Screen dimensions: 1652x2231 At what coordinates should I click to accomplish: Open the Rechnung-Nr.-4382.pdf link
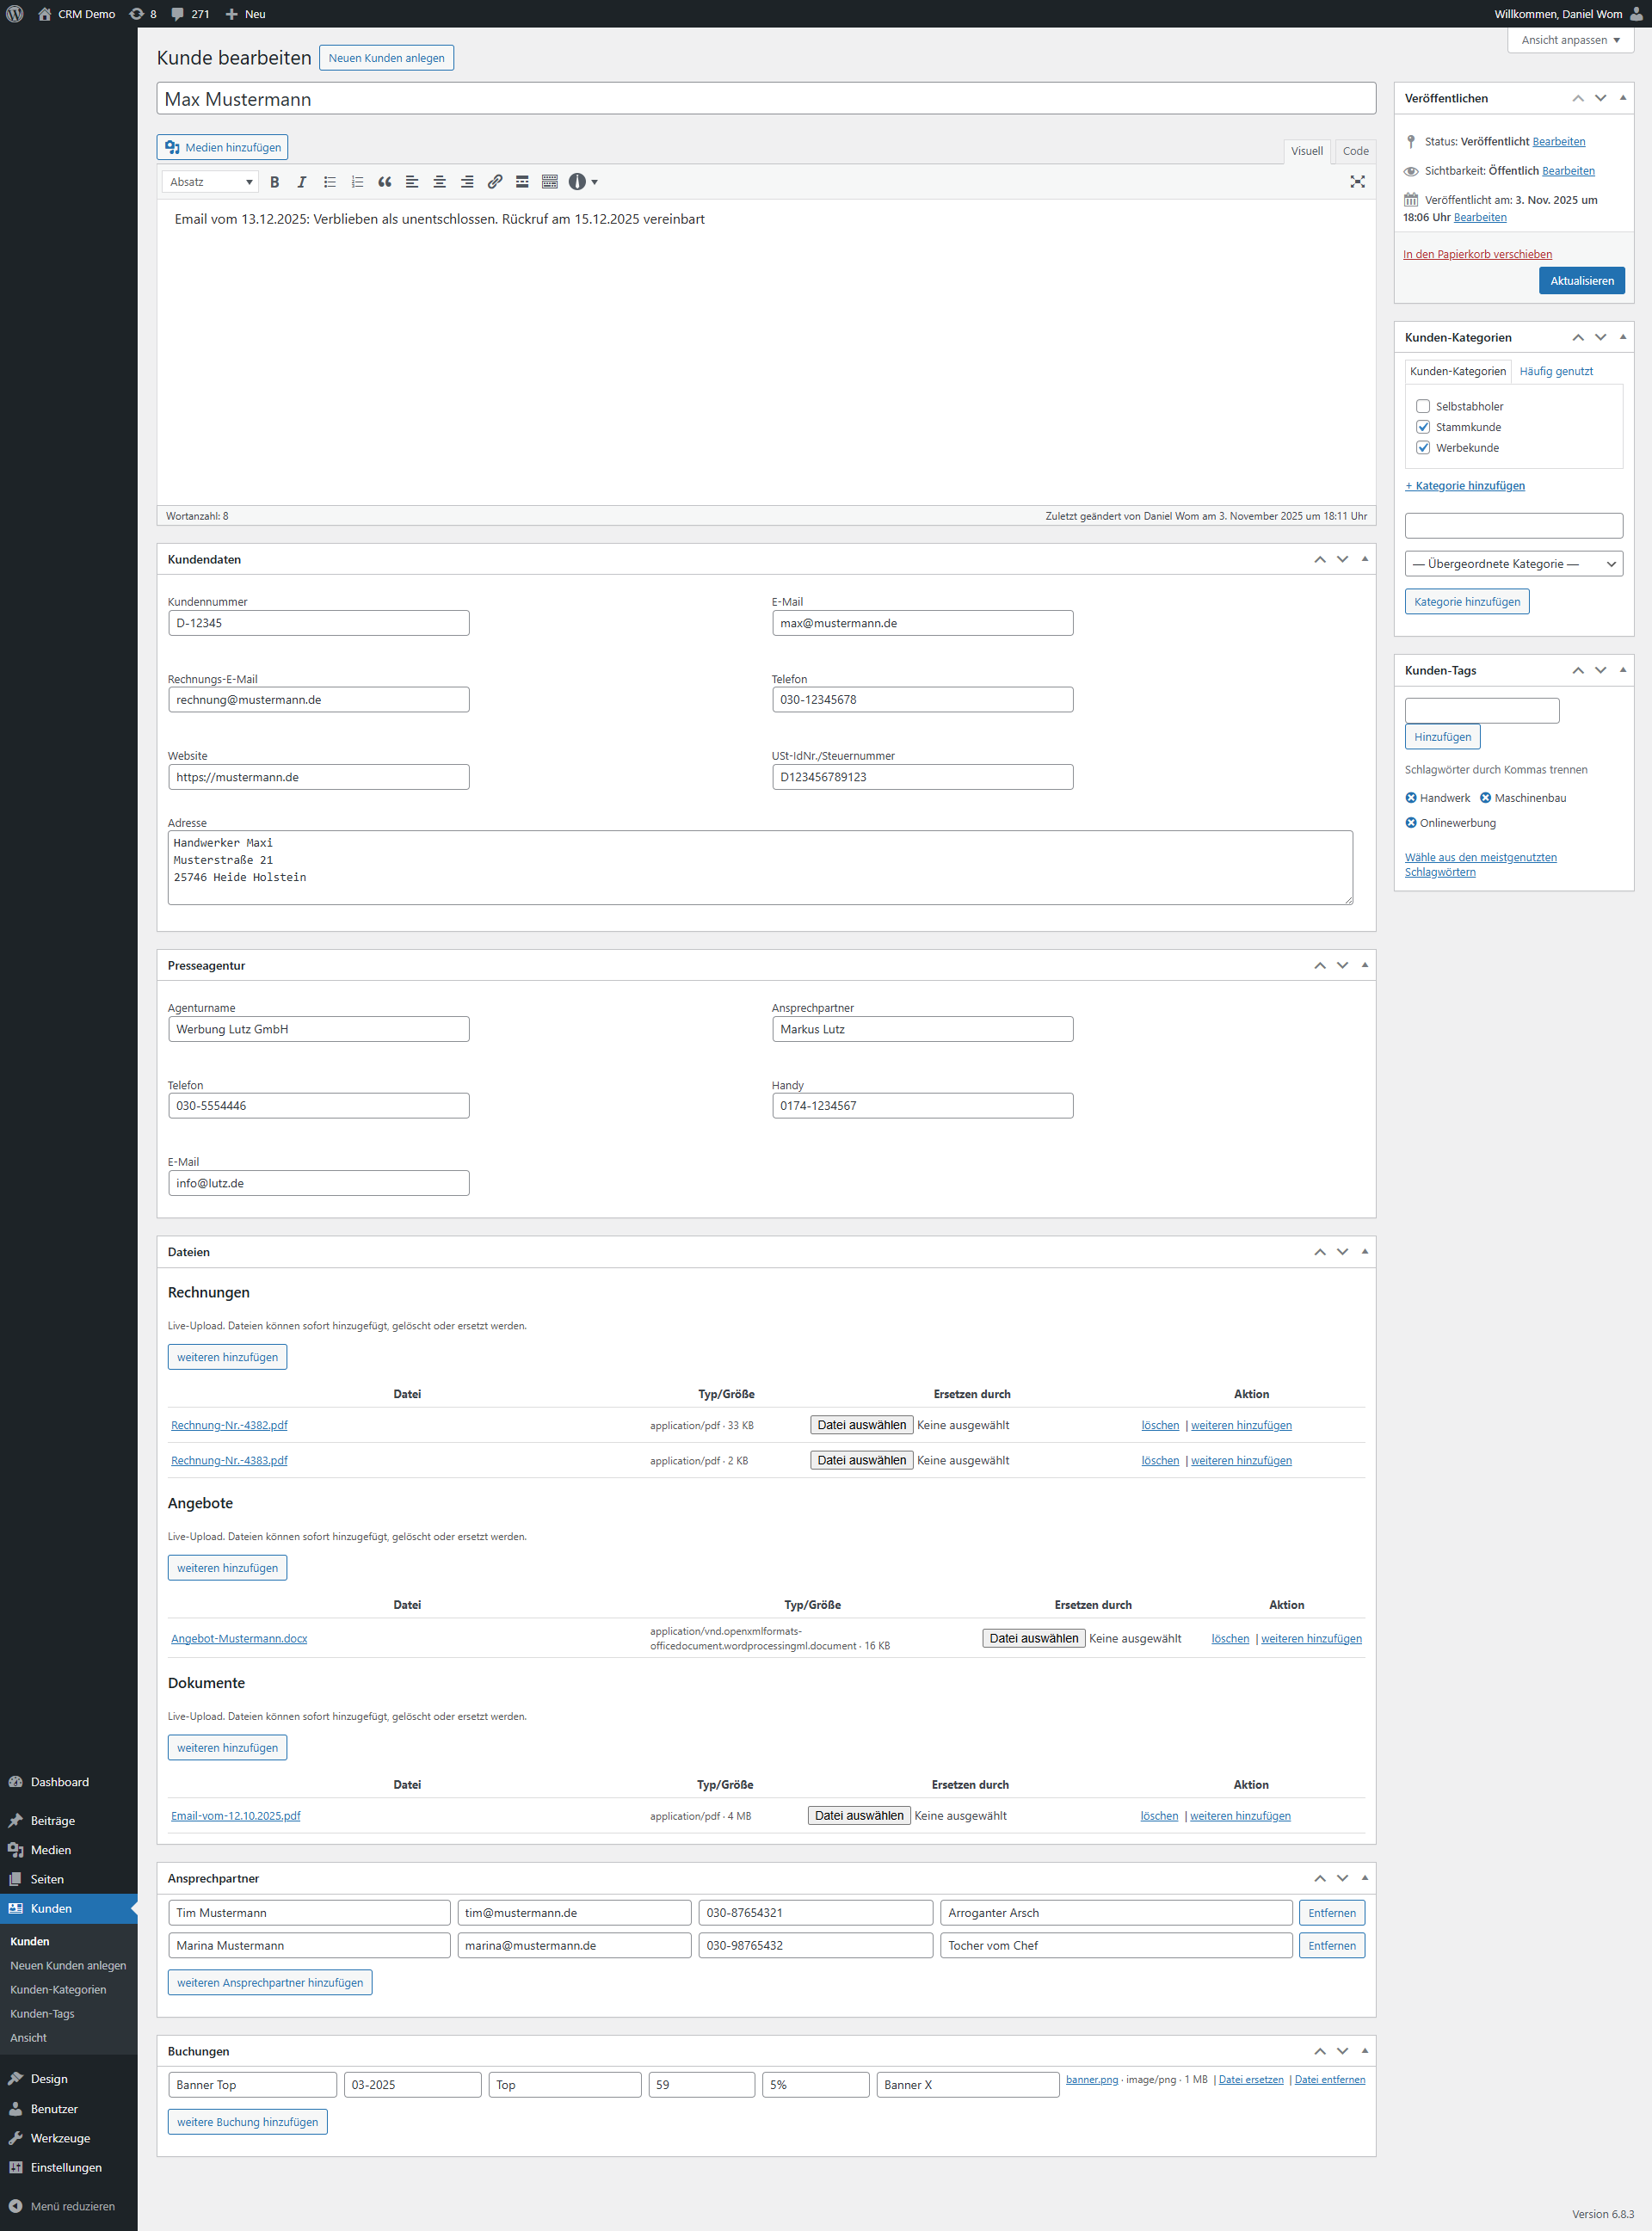[229, 1425]
